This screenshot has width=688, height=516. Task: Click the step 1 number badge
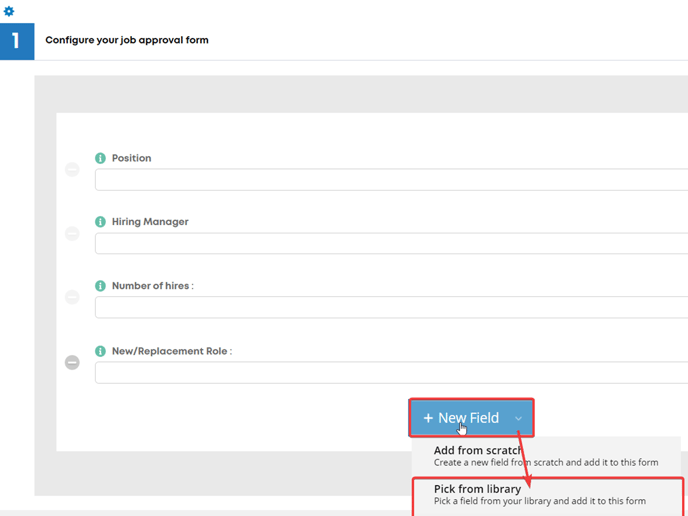pyautogui.click(x=17, y=41)
